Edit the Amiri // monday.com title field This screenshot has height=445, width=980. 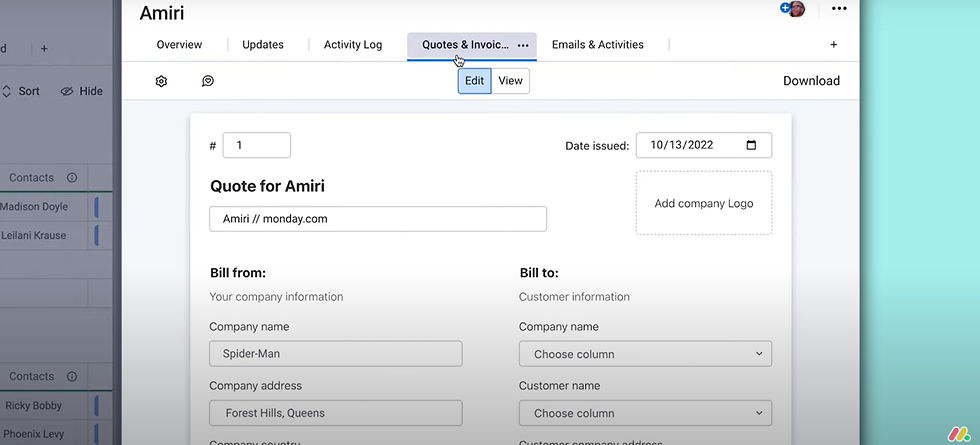pos(378,219)
